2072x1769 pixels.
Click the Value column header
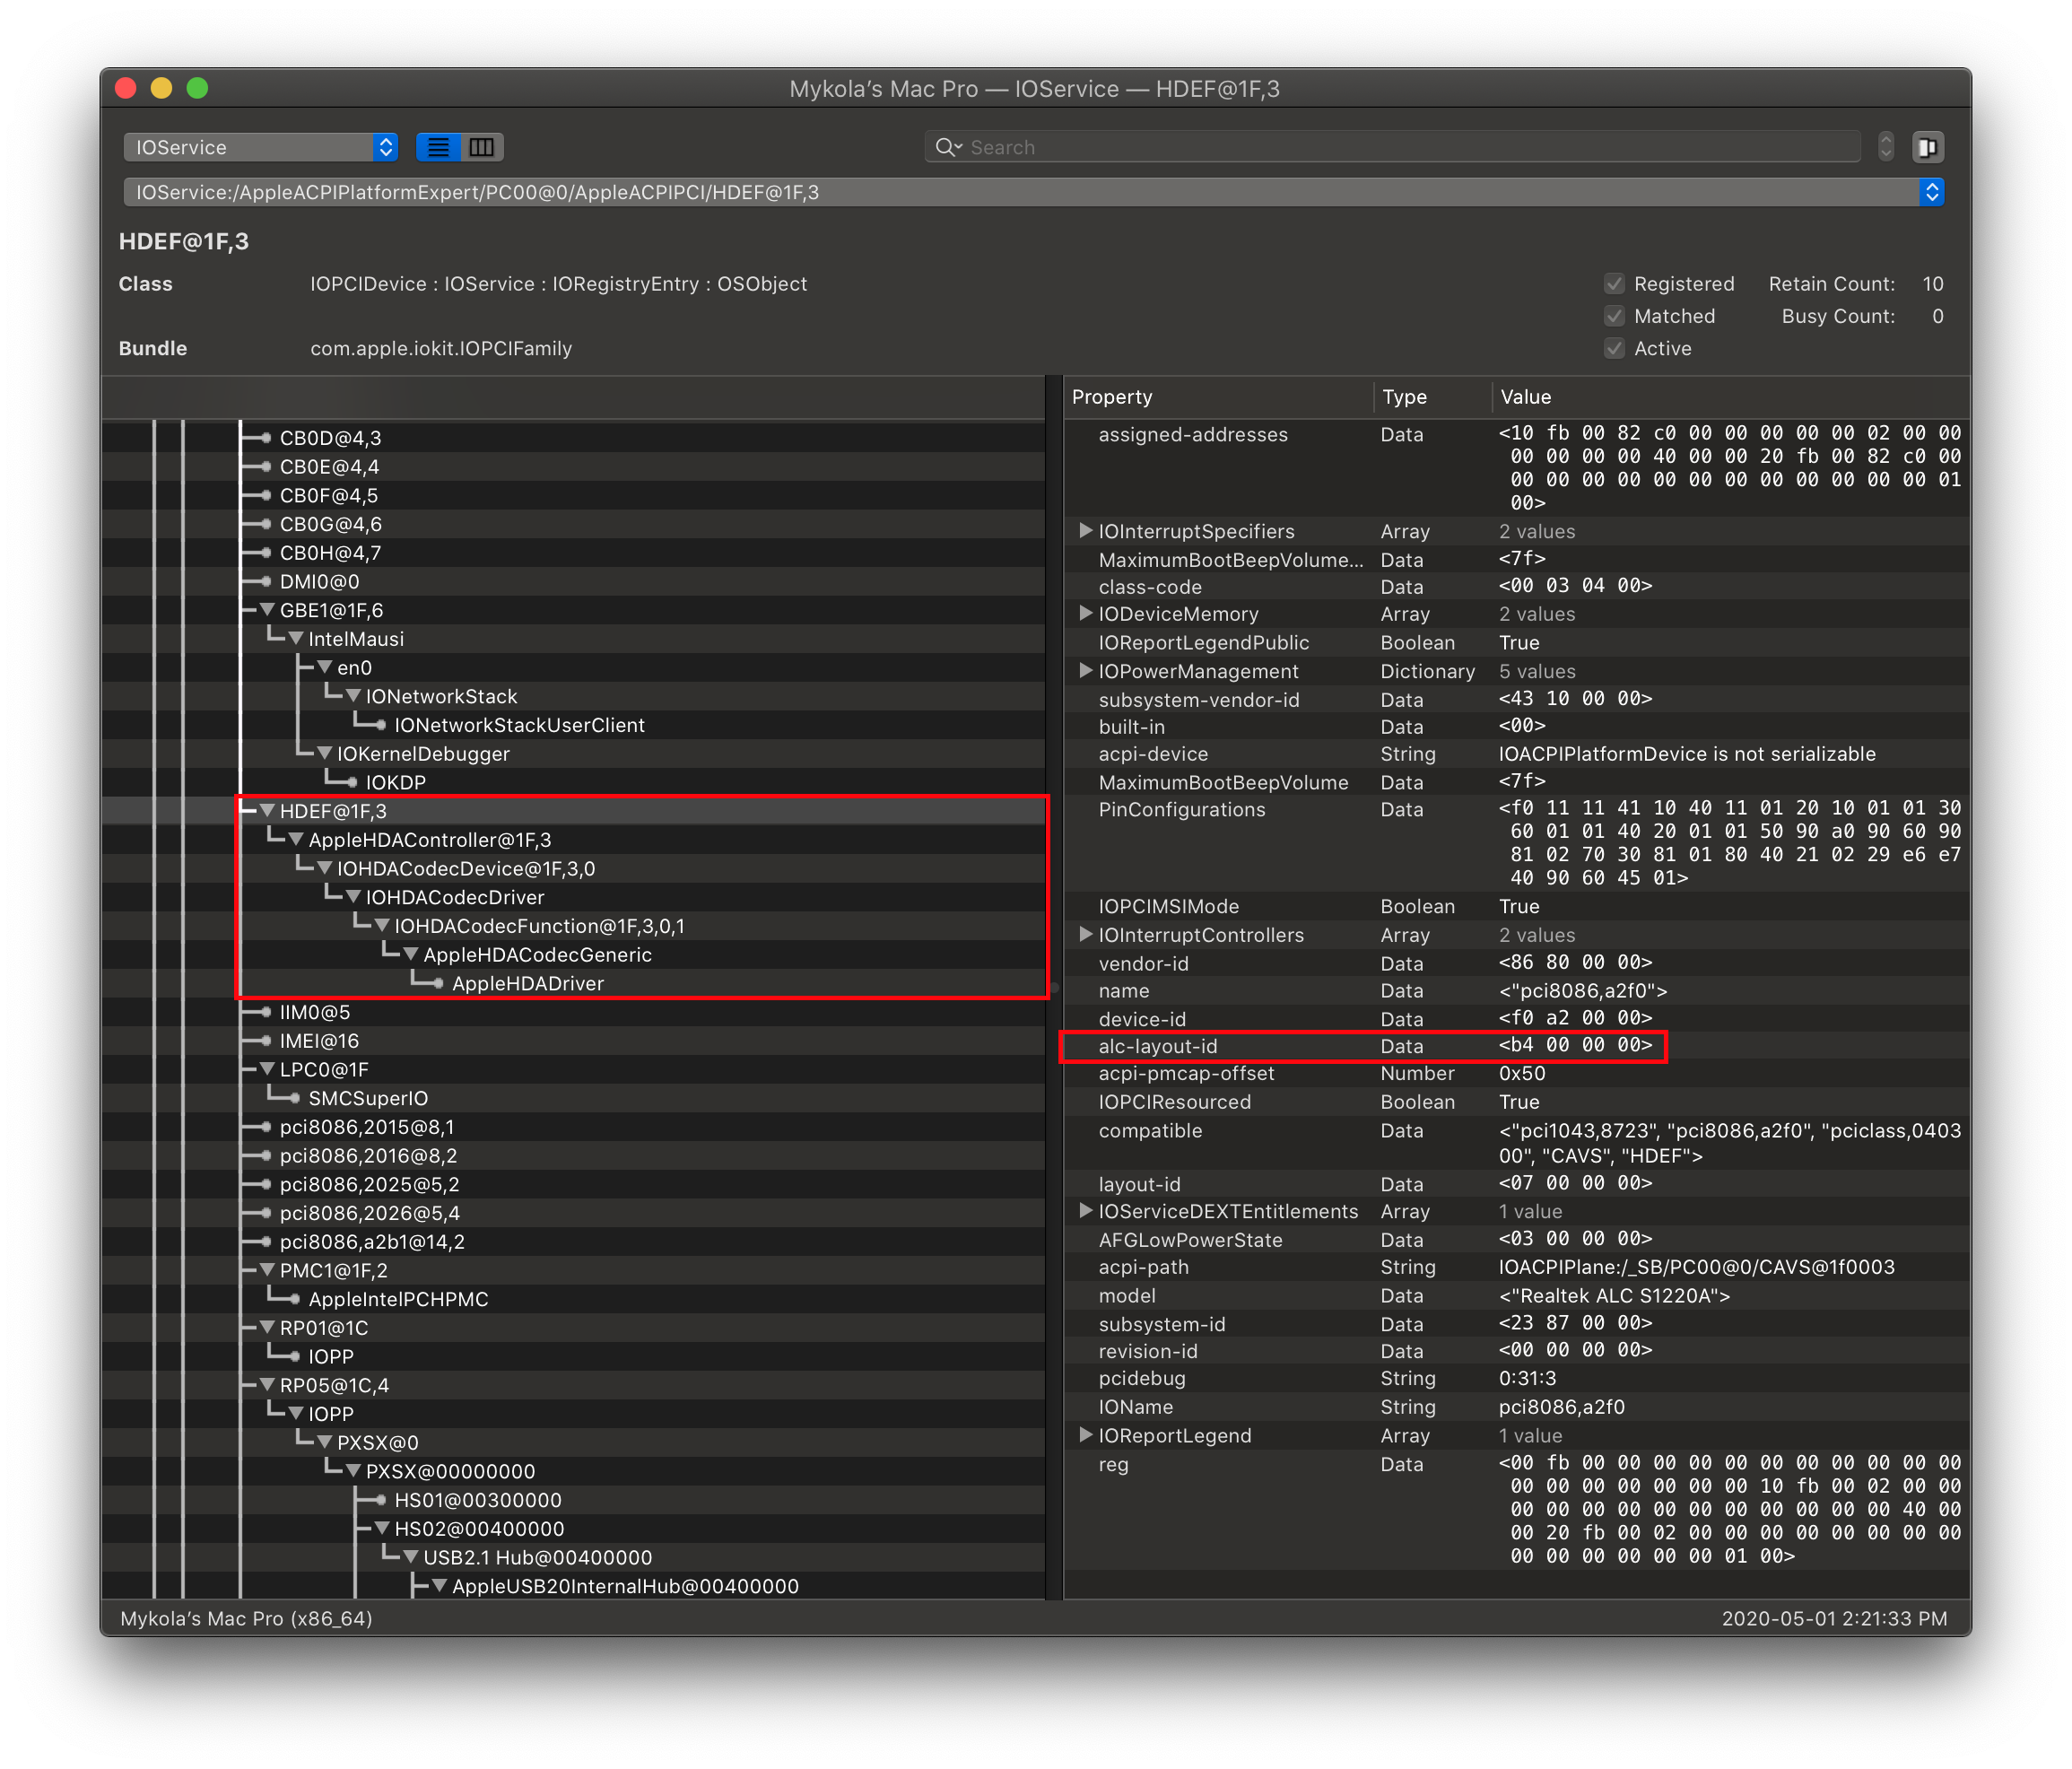[x=1526, y=397]
